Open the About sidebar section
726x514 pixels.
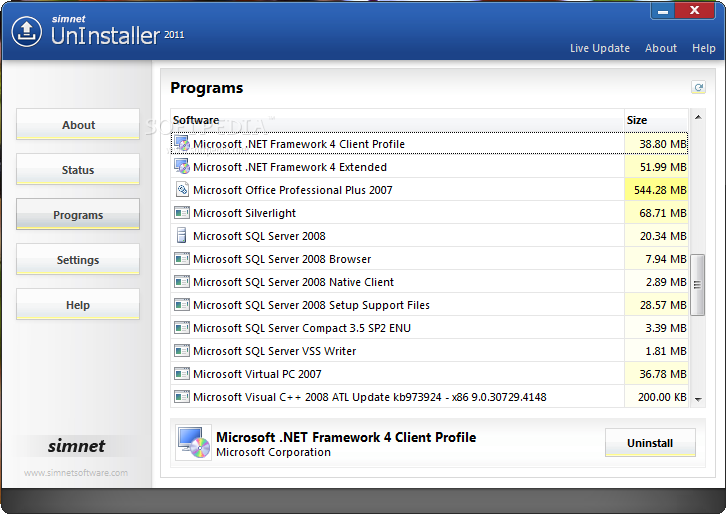[x=78, y=124]
